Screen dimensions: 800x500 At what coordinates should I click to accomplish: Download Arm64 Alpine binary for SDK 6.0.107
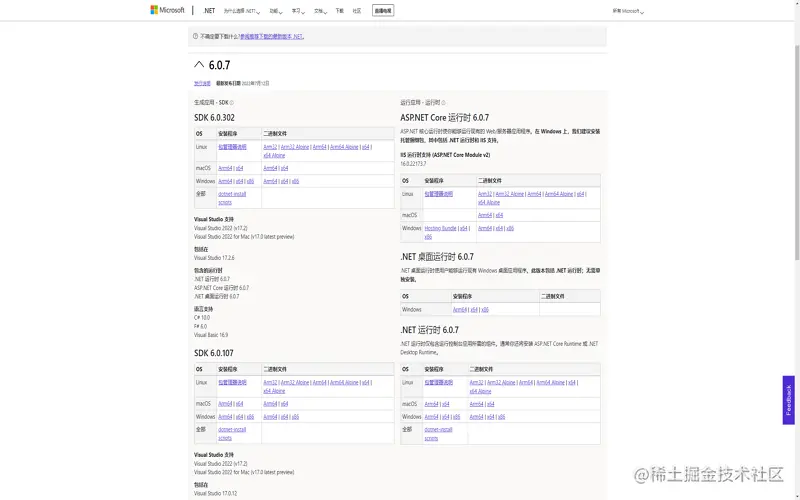344,383
